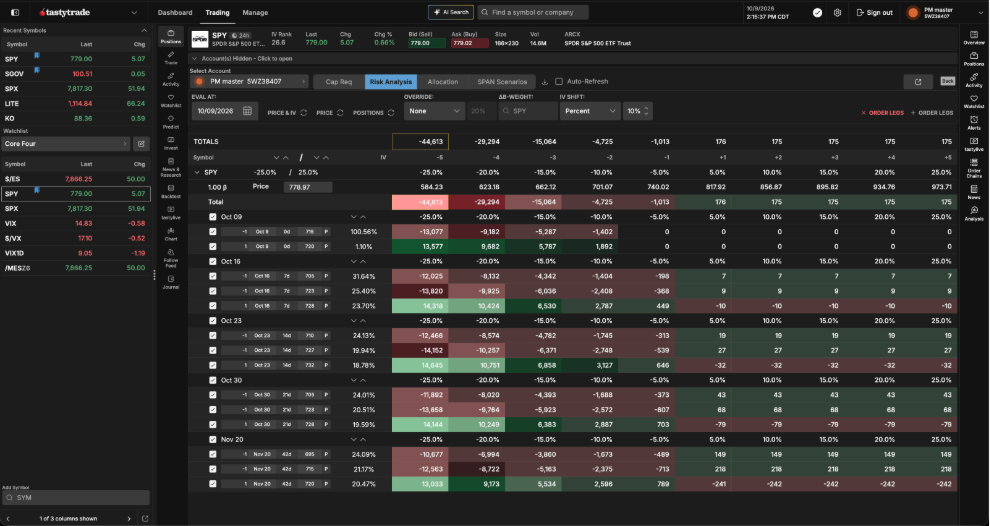Screen dimensions: 990x526
Task: Open Activity in the right sidebar
Action: pyautogui.click(x=974, y=80)
